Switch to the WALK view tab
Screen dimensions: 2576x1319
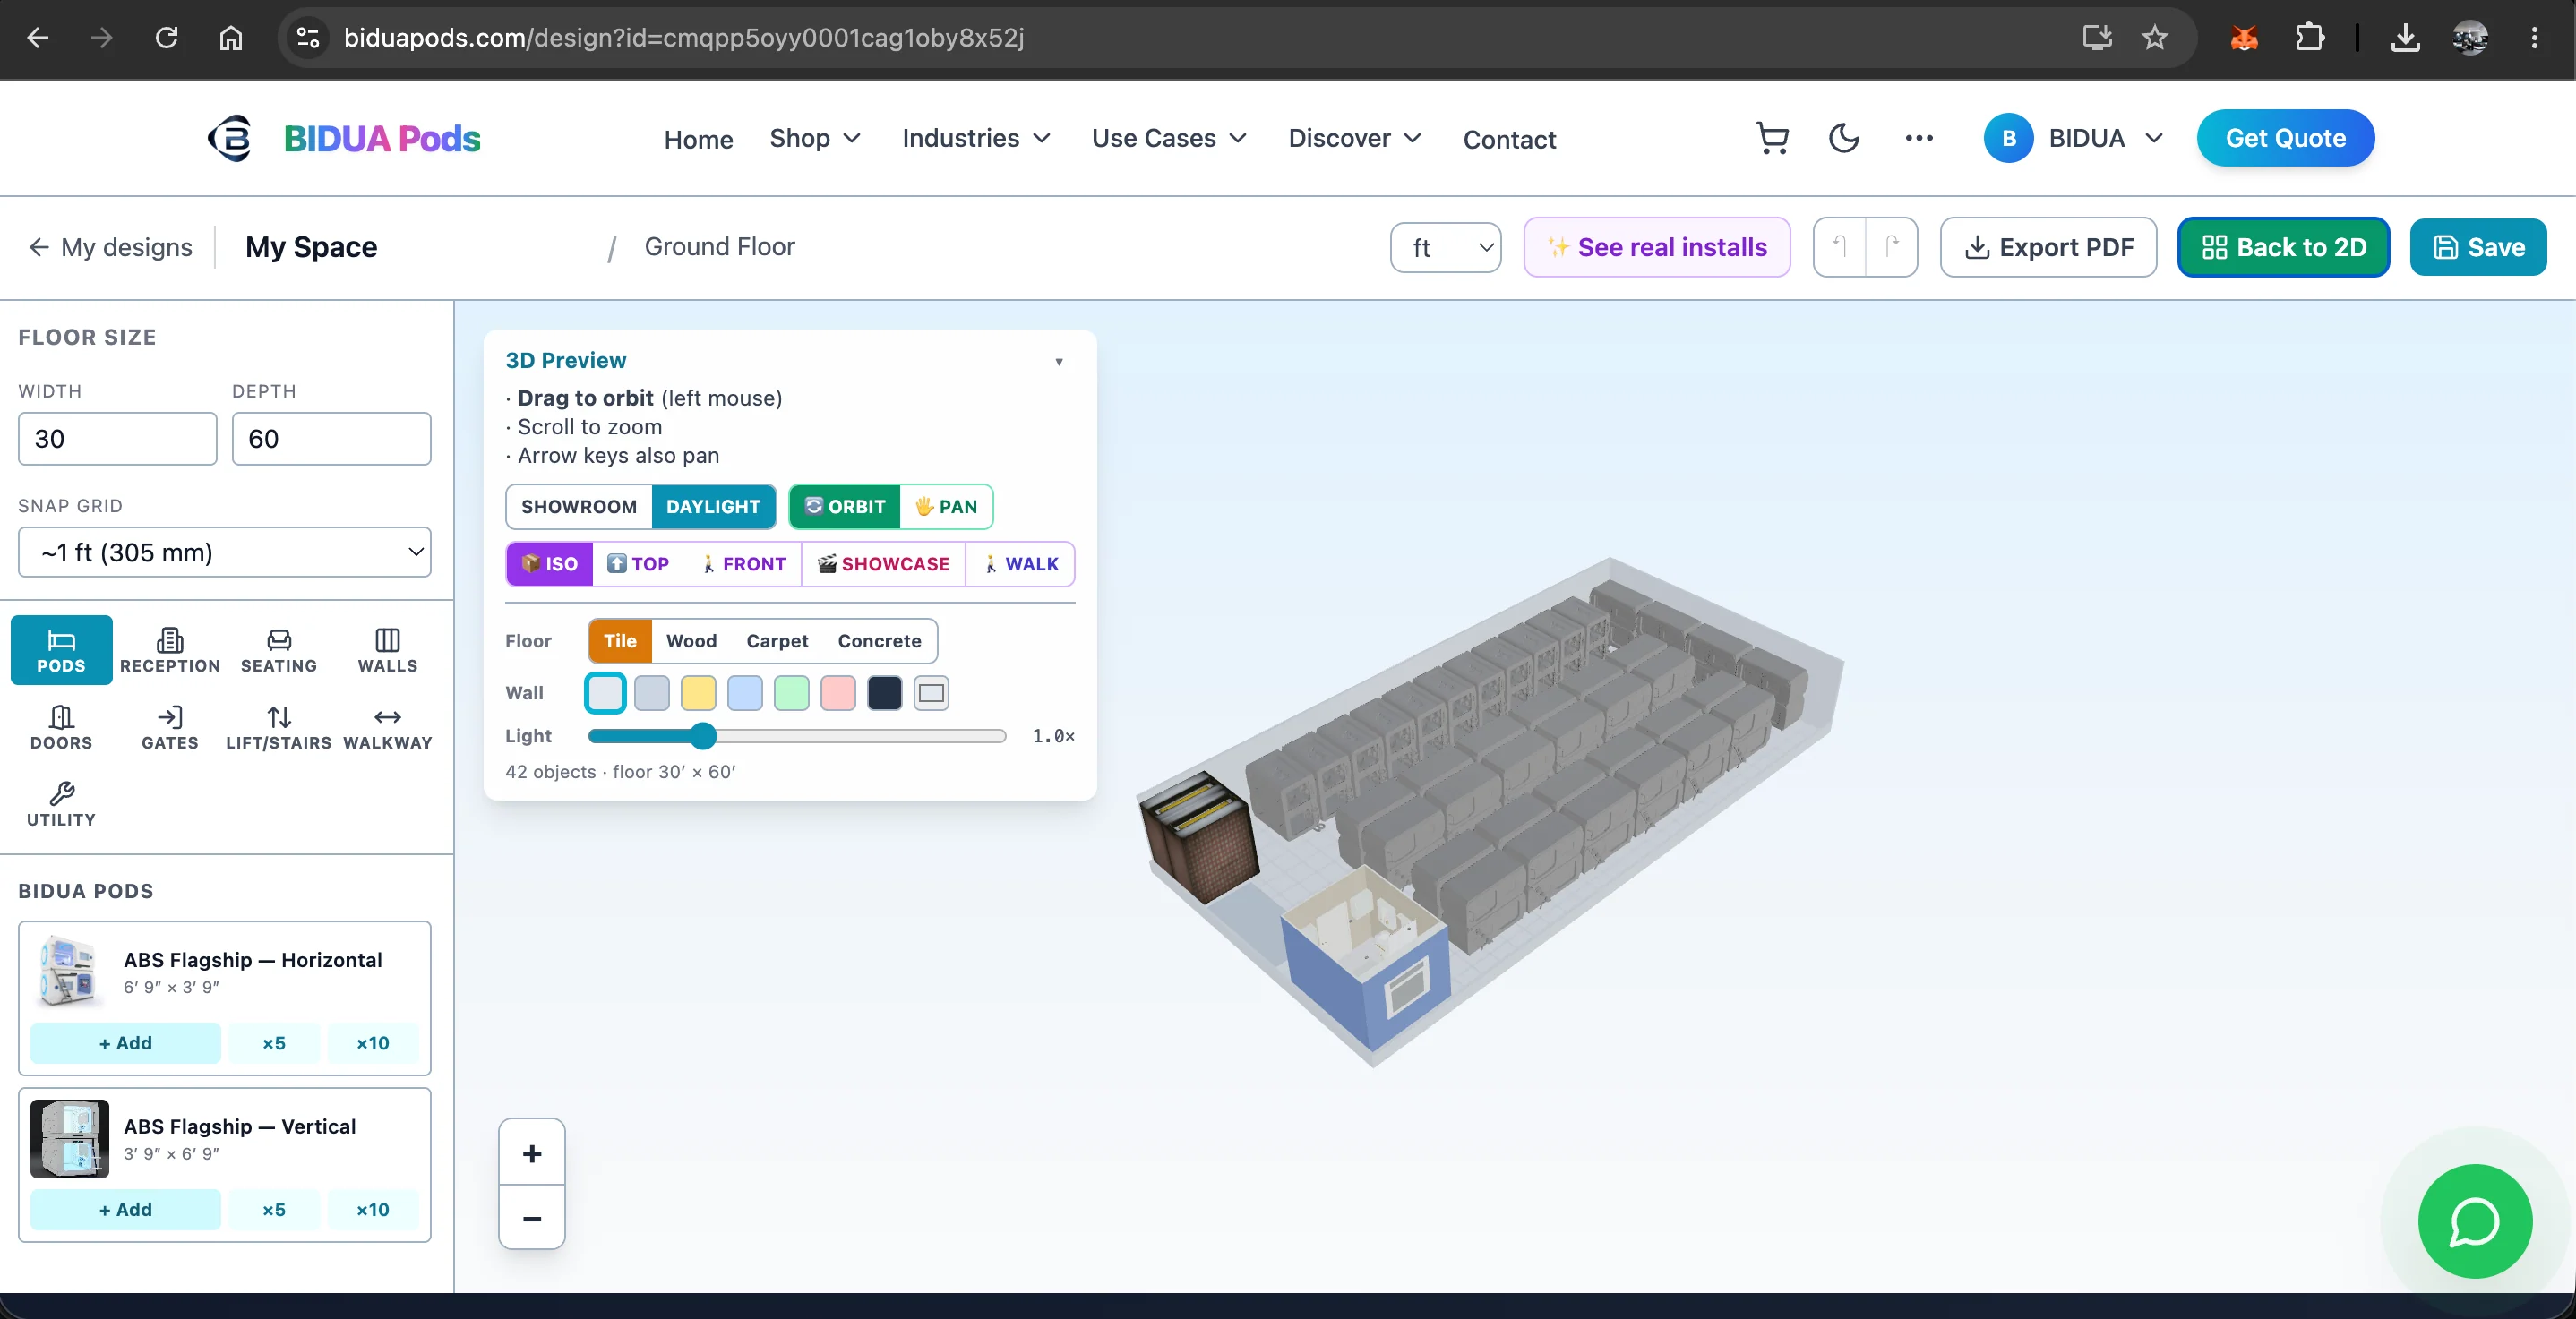pos(1021,564)
